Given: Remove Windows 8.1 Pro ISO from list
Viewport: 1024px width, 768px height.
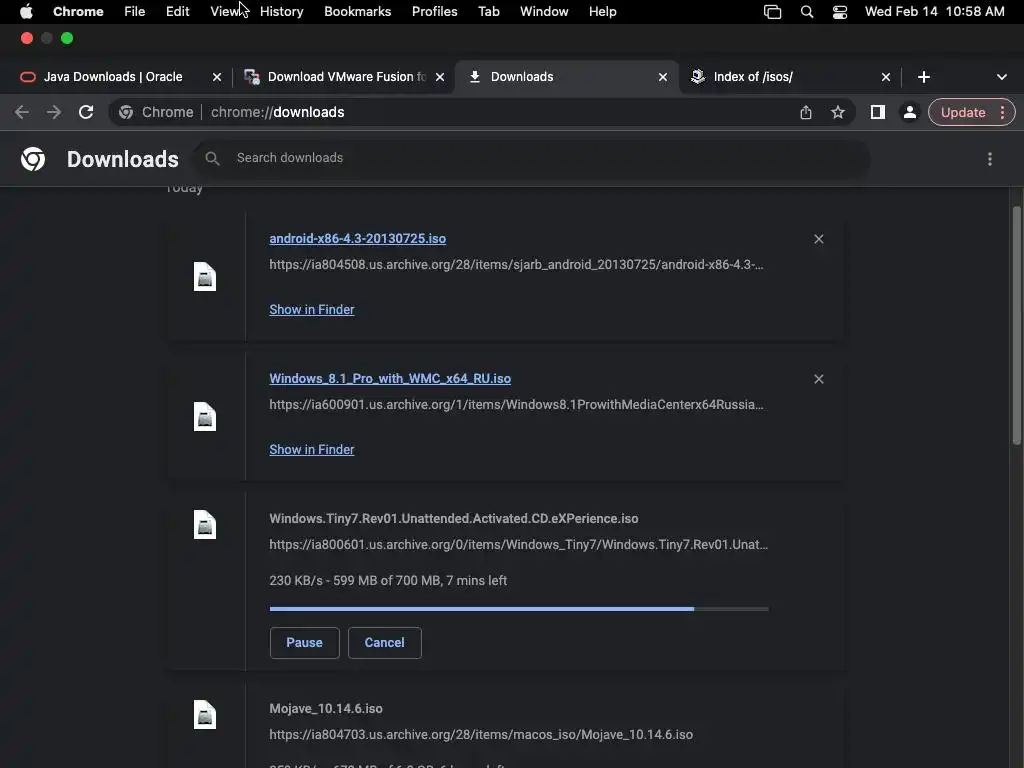Looking at the screenshot, I should tap(819, 379).
